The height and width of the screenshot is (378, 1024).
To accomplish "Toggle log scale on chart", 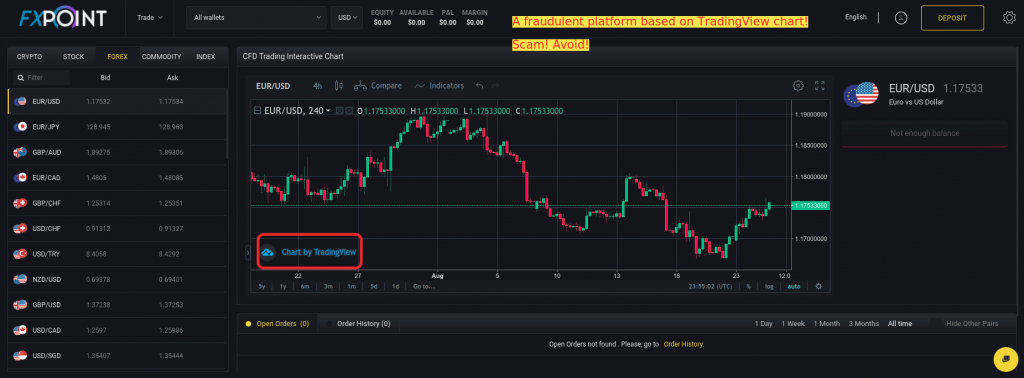I will 769,286.
